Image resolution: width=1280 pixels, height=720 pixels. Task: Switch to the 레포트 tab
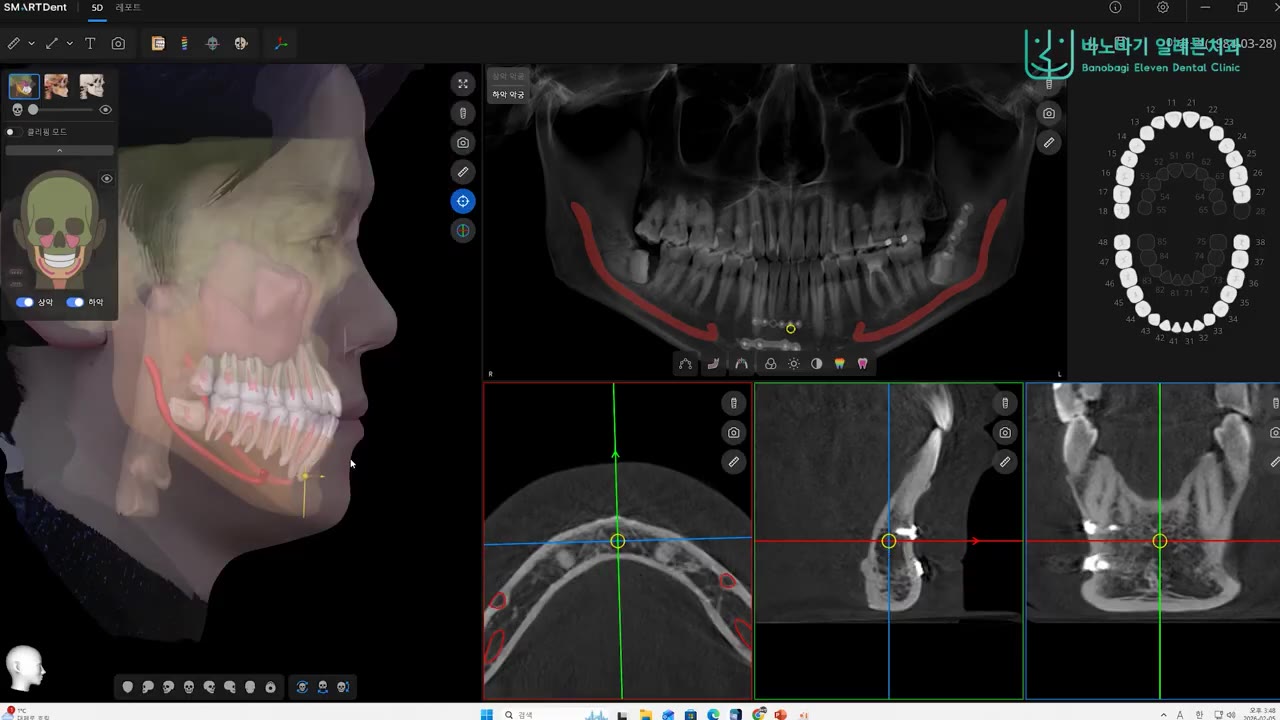128,7
